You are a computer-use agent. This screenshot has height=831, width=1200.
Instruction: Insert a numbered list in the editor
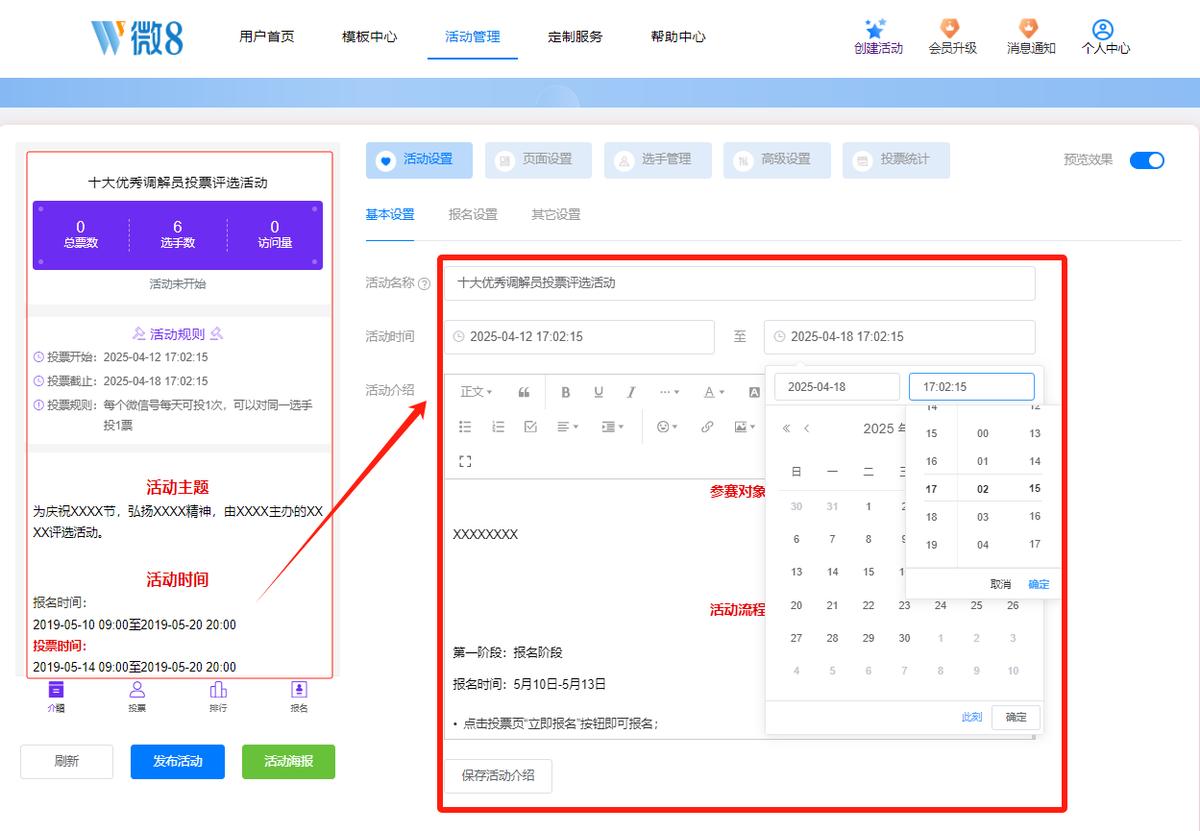498,426
